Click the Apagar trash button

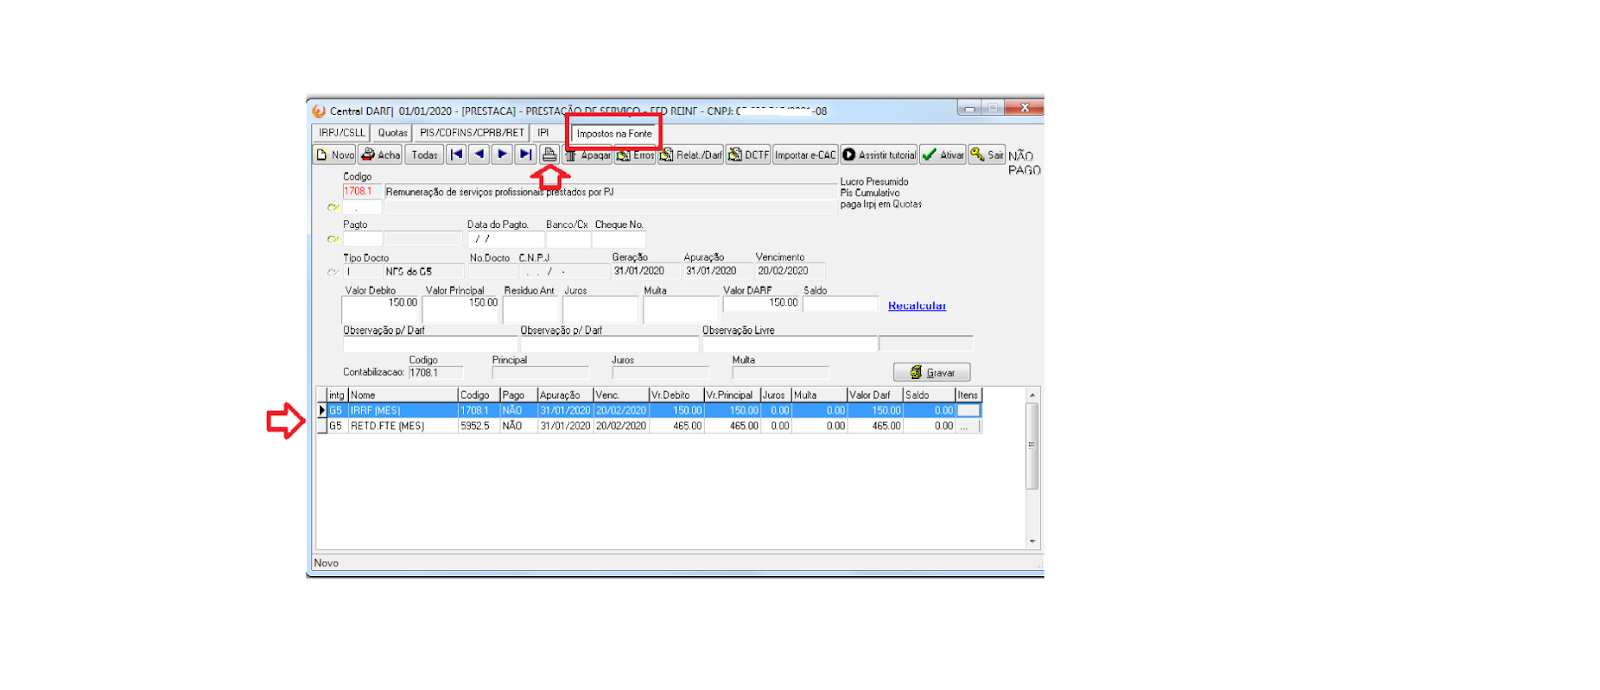(x=588, y=155)
